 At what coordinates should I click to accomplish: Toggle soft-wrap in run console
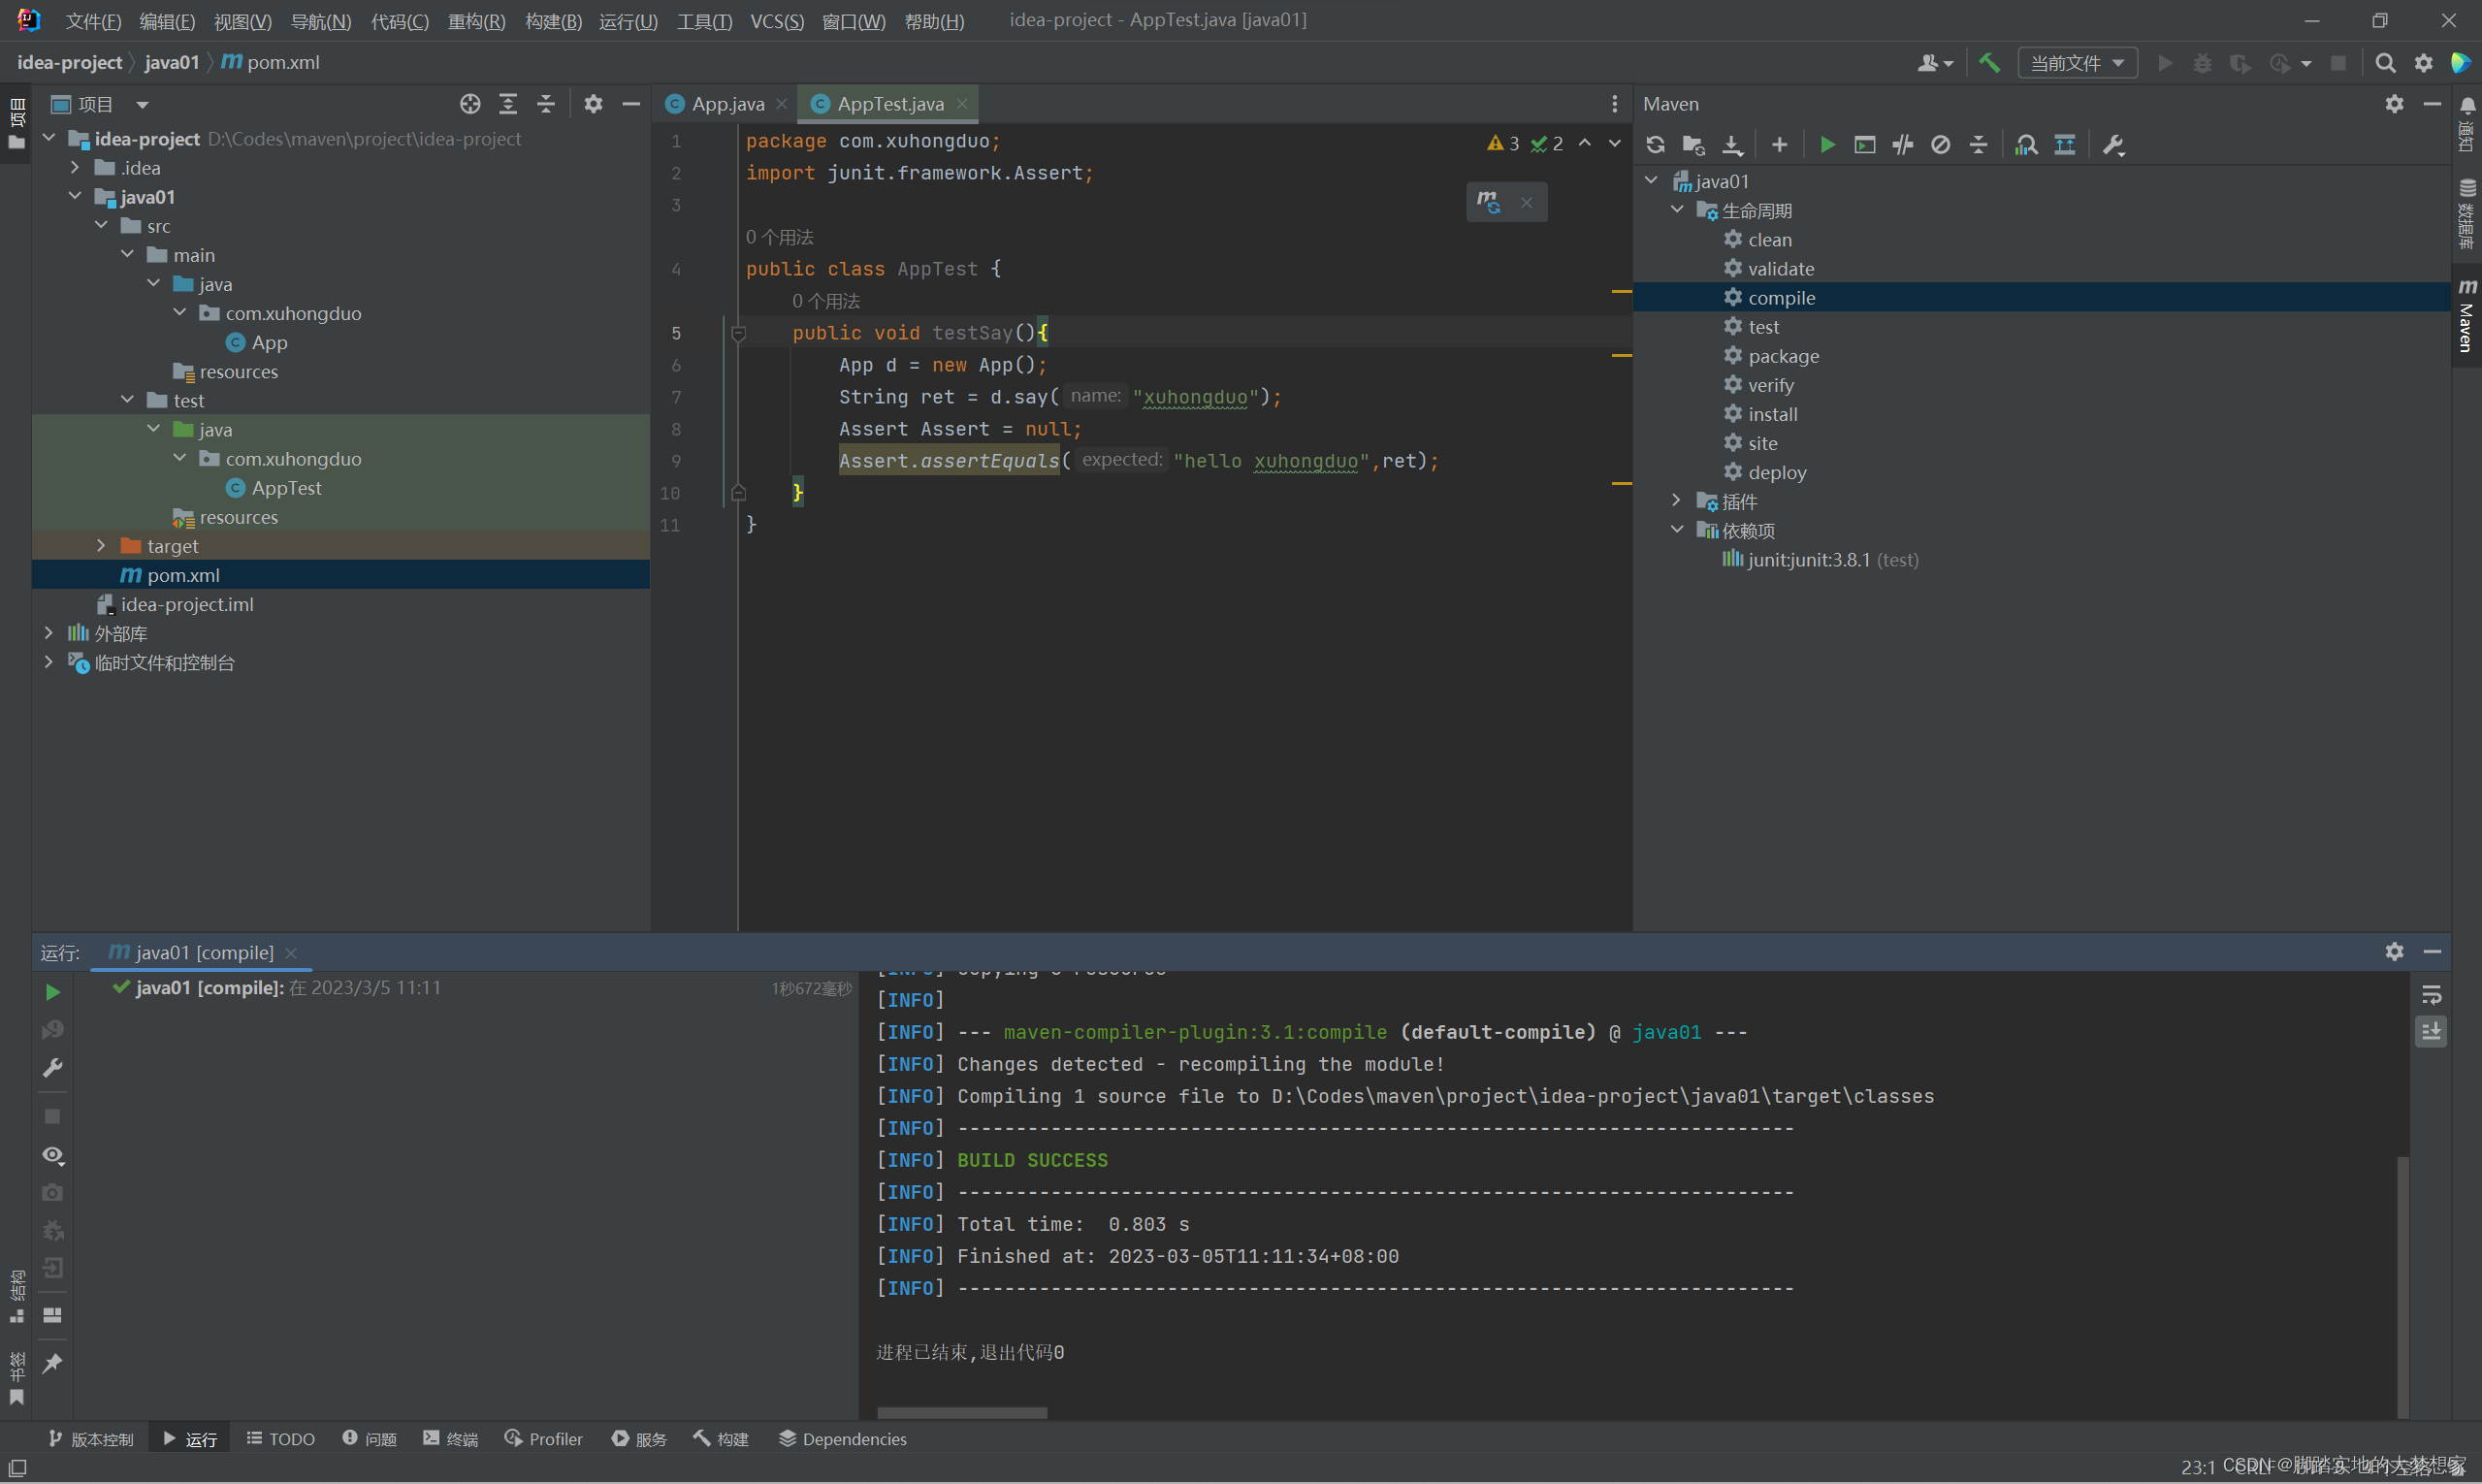click(x=2431, y=995)
